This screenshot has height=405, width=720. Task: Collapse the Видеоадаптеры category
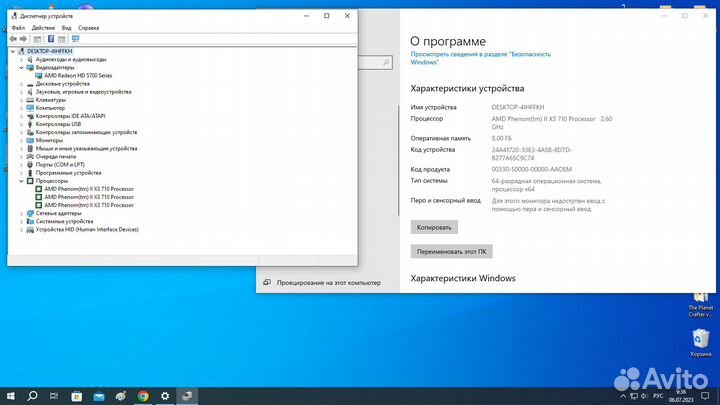coord(21,68)
